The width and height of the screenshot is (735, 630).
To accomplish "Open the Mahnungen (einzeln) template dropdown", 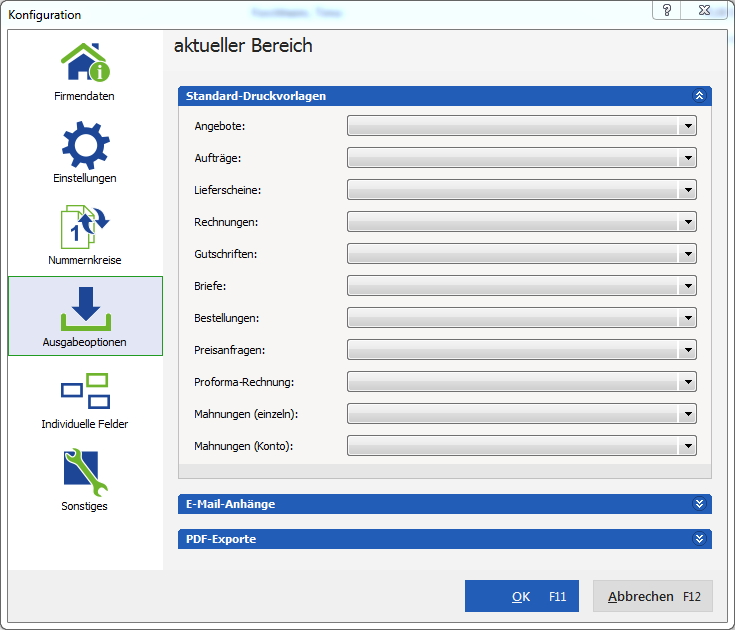I will click(x=522, y=413).
